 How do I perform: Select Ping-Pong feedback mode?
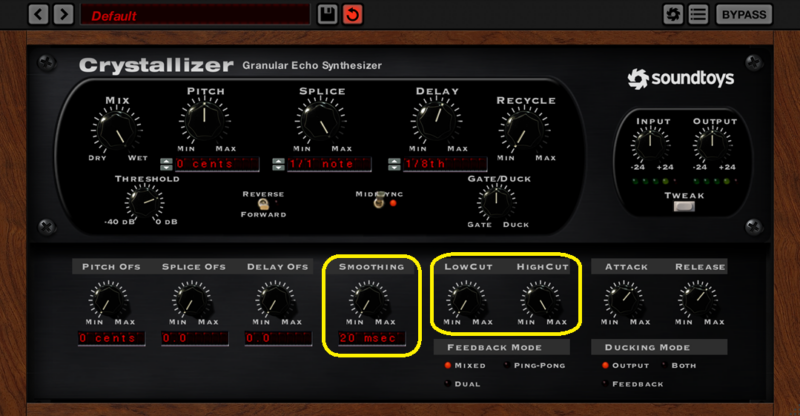534,365
